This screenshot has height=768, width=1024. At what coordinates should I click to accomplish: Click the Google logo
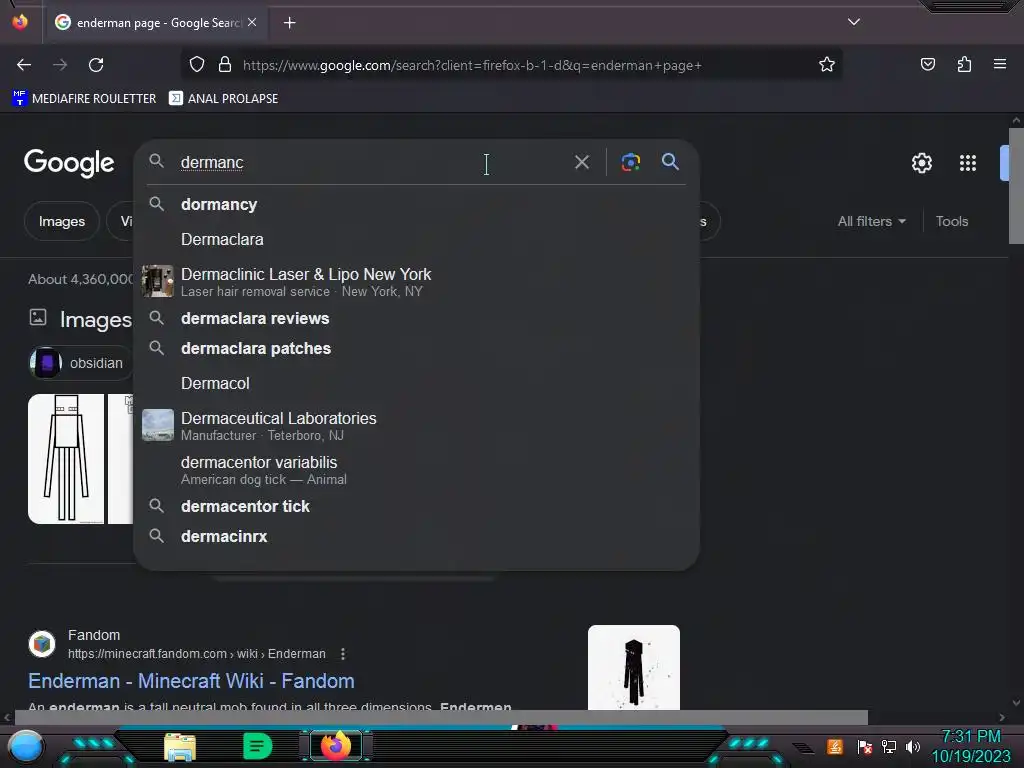(69, 163)
